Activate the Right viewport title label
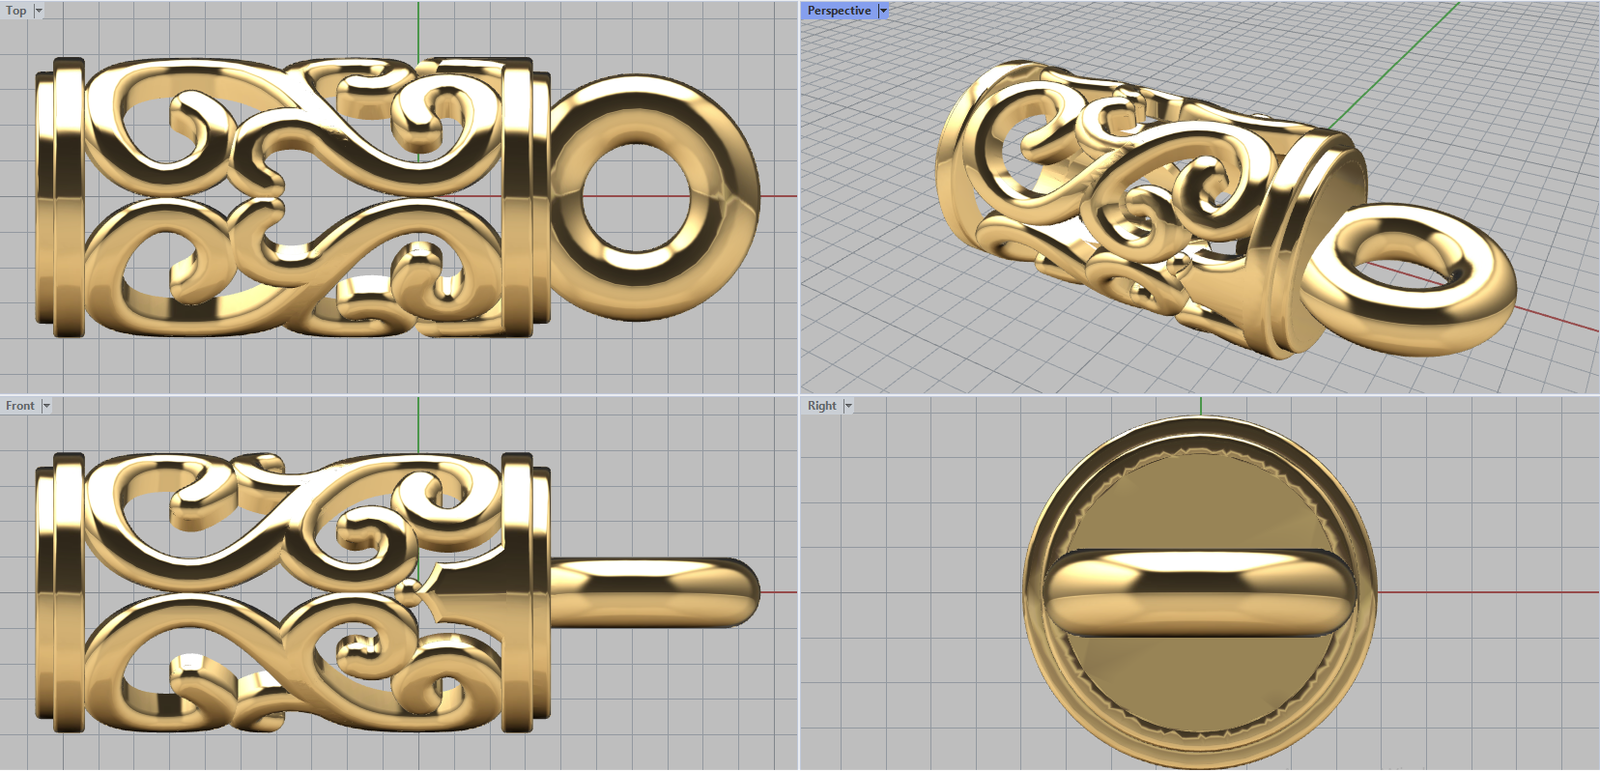The height and width of the screenshot is (772, 1600). coord(822,406)
